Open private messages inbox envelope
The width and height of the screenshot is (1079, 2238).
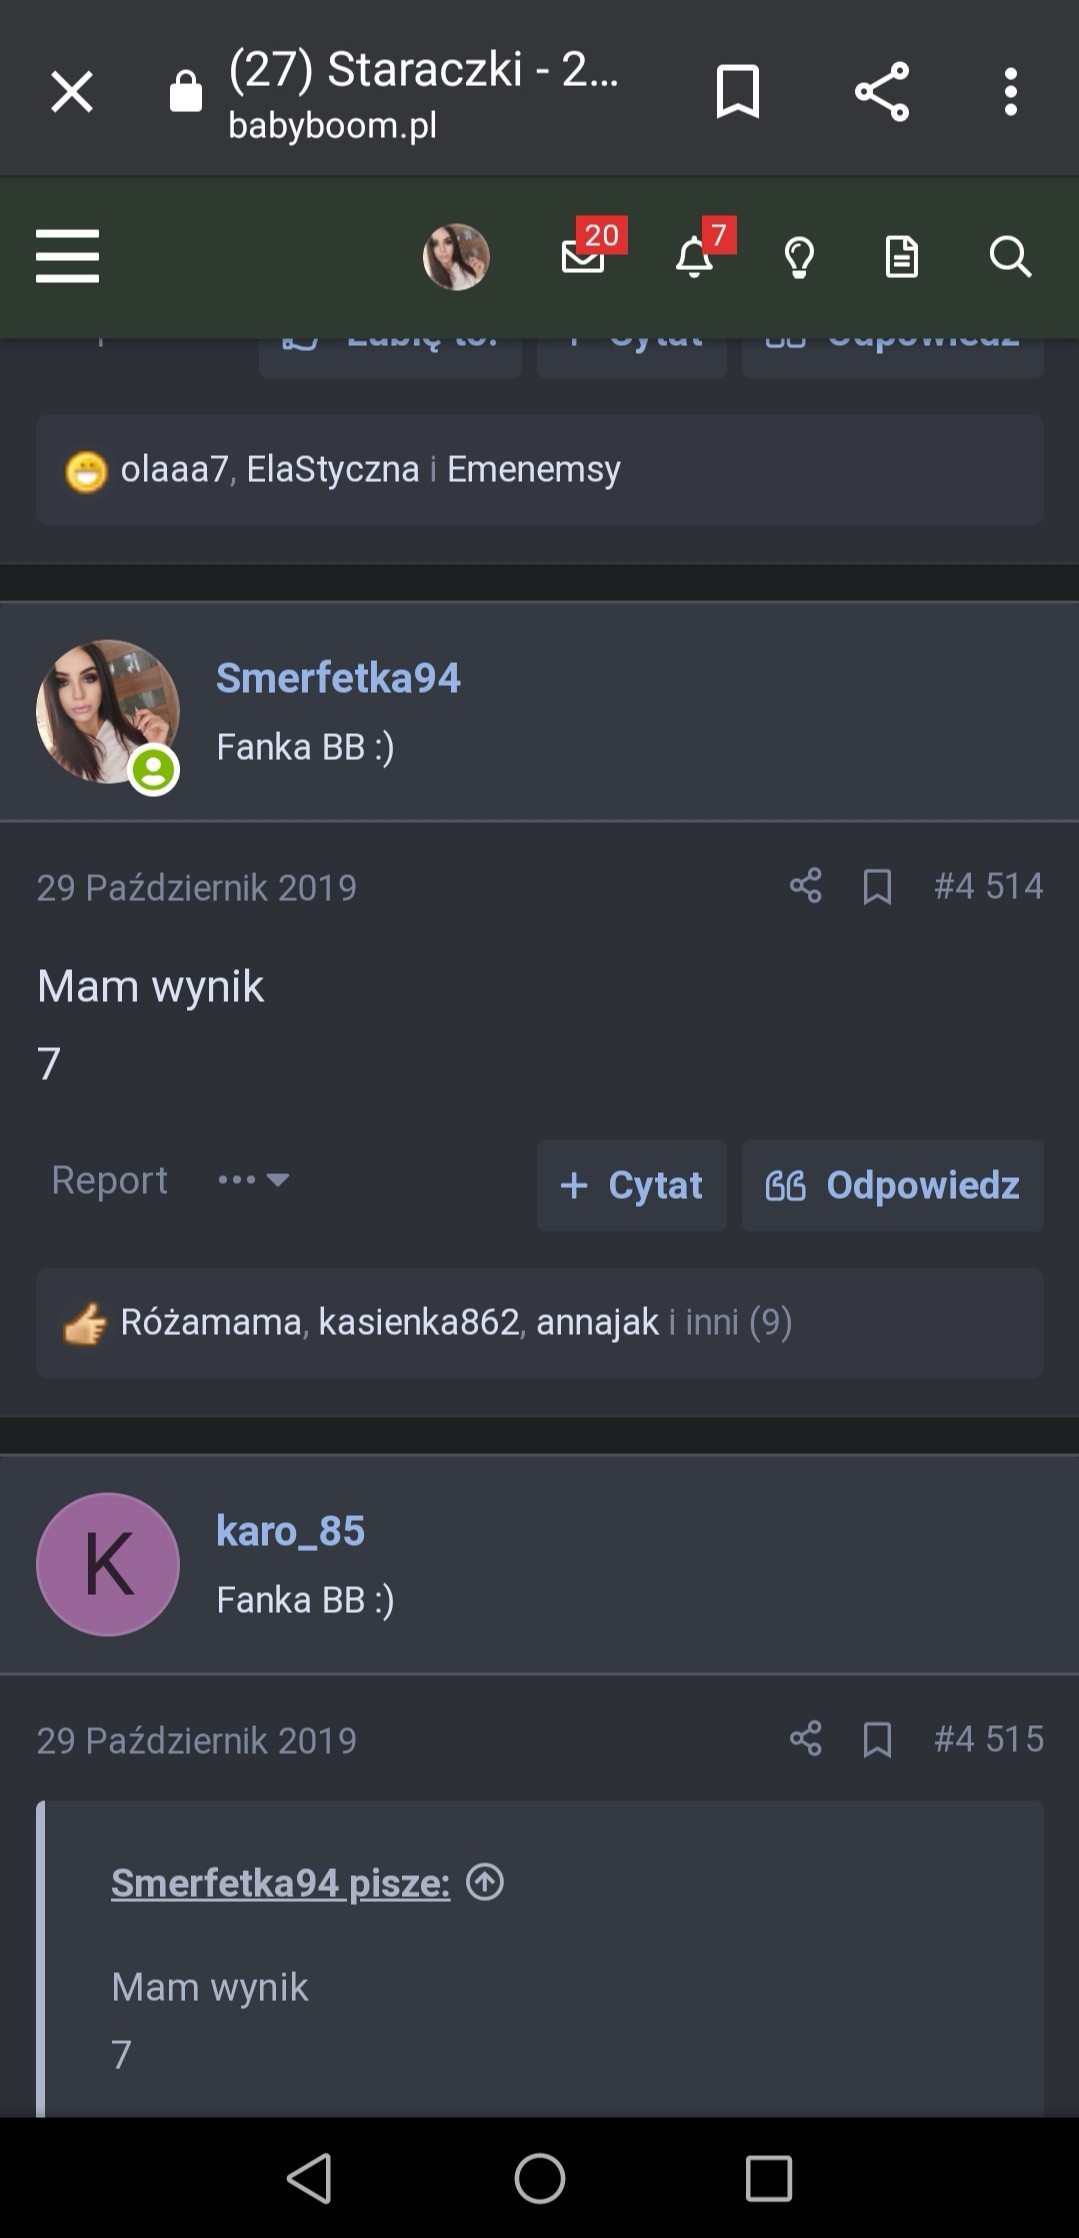pyautogui.click(x=584, y=257)
